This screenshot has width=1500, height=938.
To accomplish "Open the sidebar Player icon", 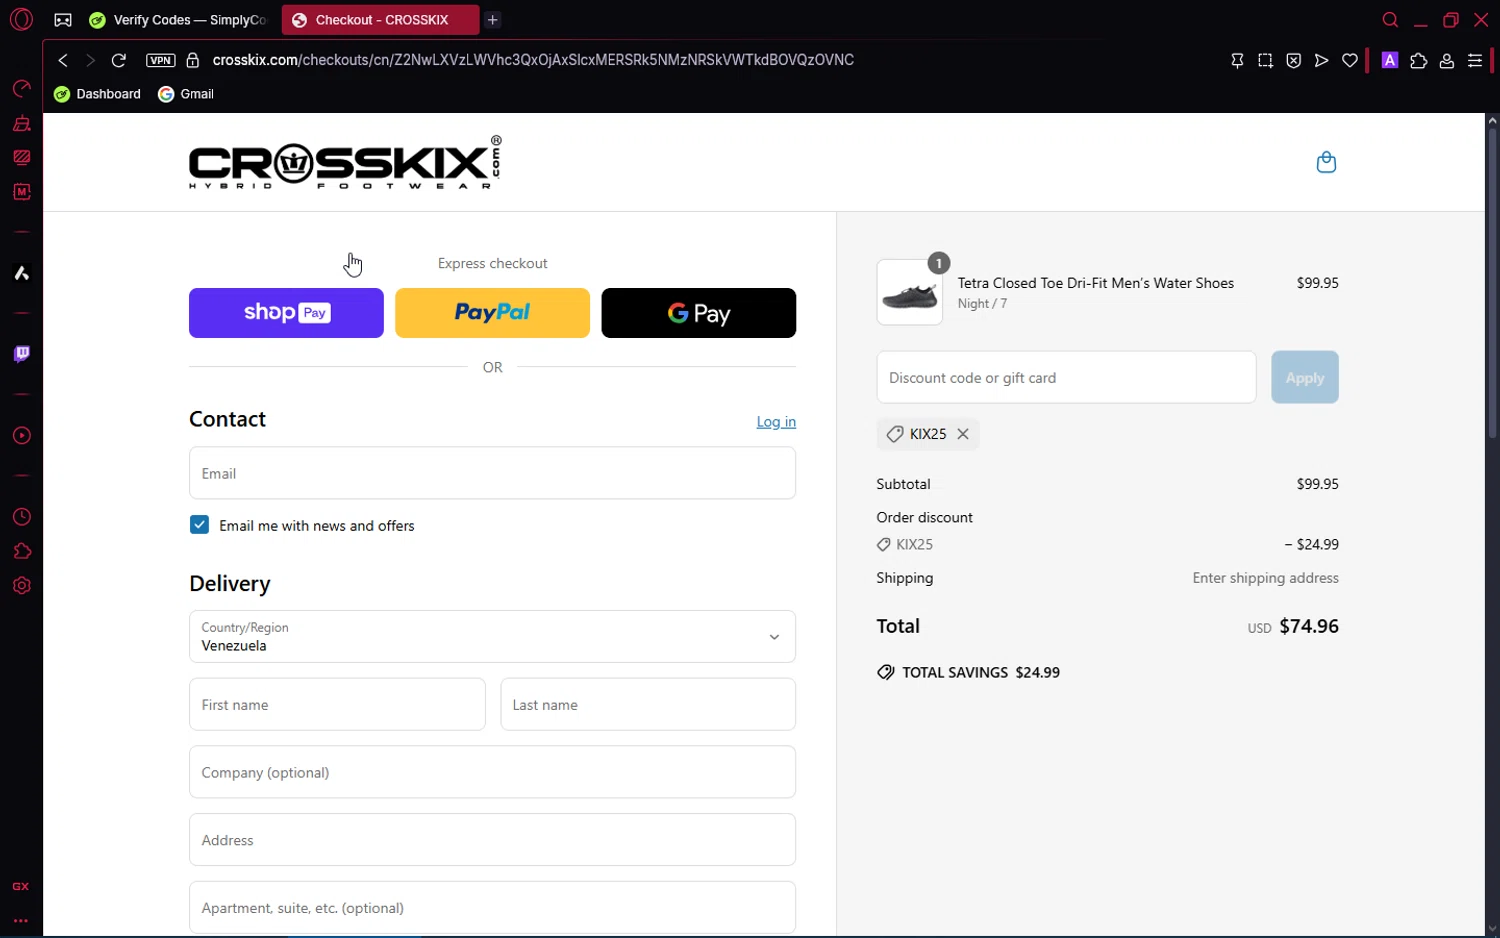I will point(21,436).
